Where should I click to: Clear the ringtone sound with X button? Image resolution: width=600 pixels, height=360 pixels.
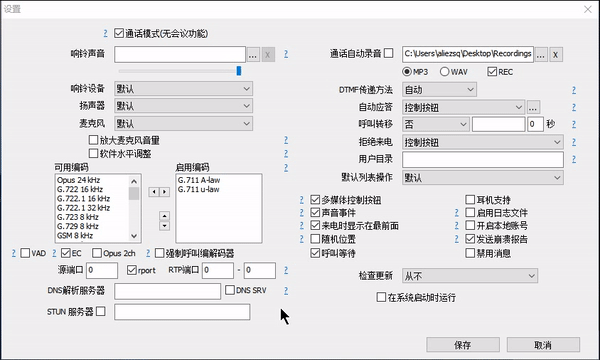pos(268,55)
